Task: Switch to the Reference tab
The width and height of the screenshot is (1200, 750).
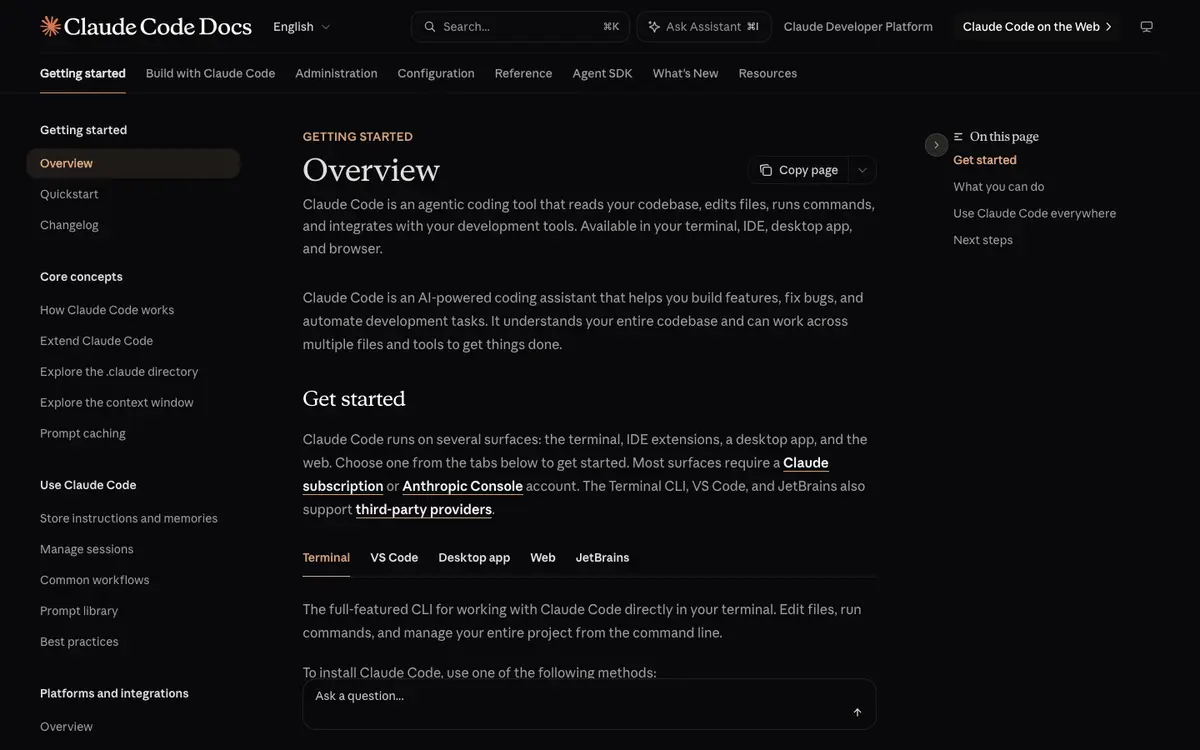Action: point(523,73)
